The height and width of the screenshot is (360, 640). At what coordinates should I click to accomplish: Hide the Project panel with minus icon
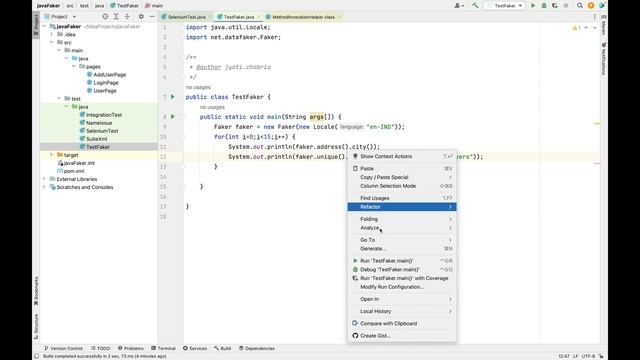click(152, 17)
